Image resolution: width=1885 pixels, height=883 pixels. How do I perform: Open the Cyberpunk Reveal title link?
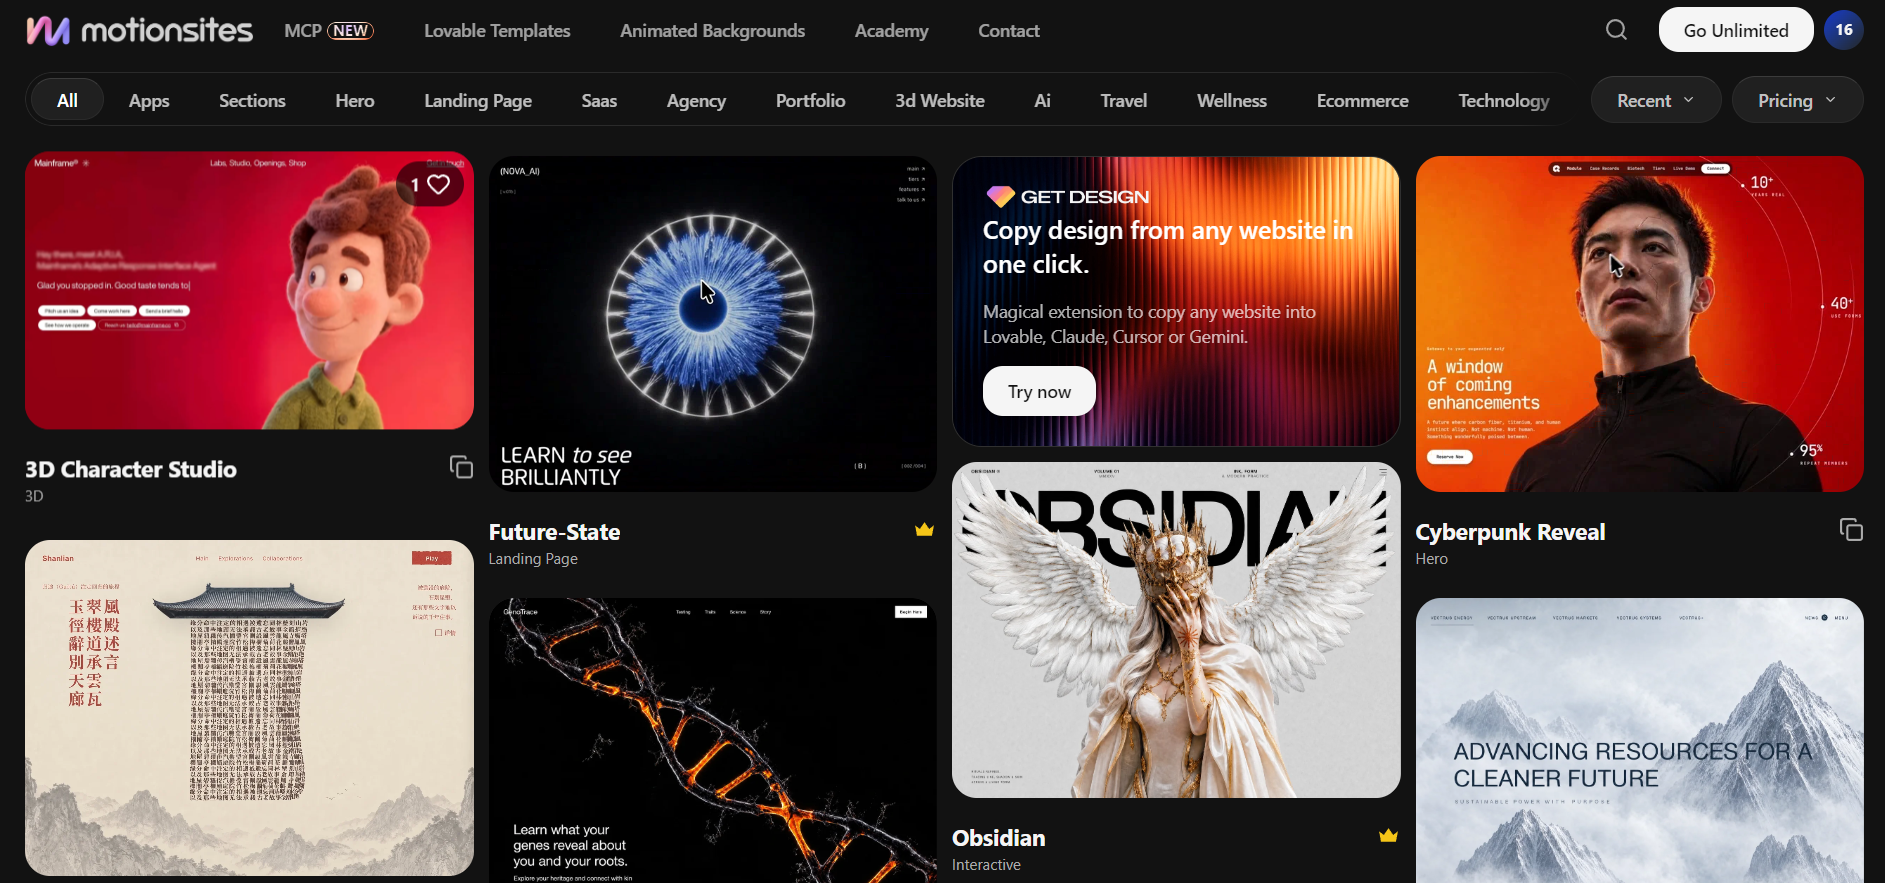pyautogui.click(x=1510, y=532)
